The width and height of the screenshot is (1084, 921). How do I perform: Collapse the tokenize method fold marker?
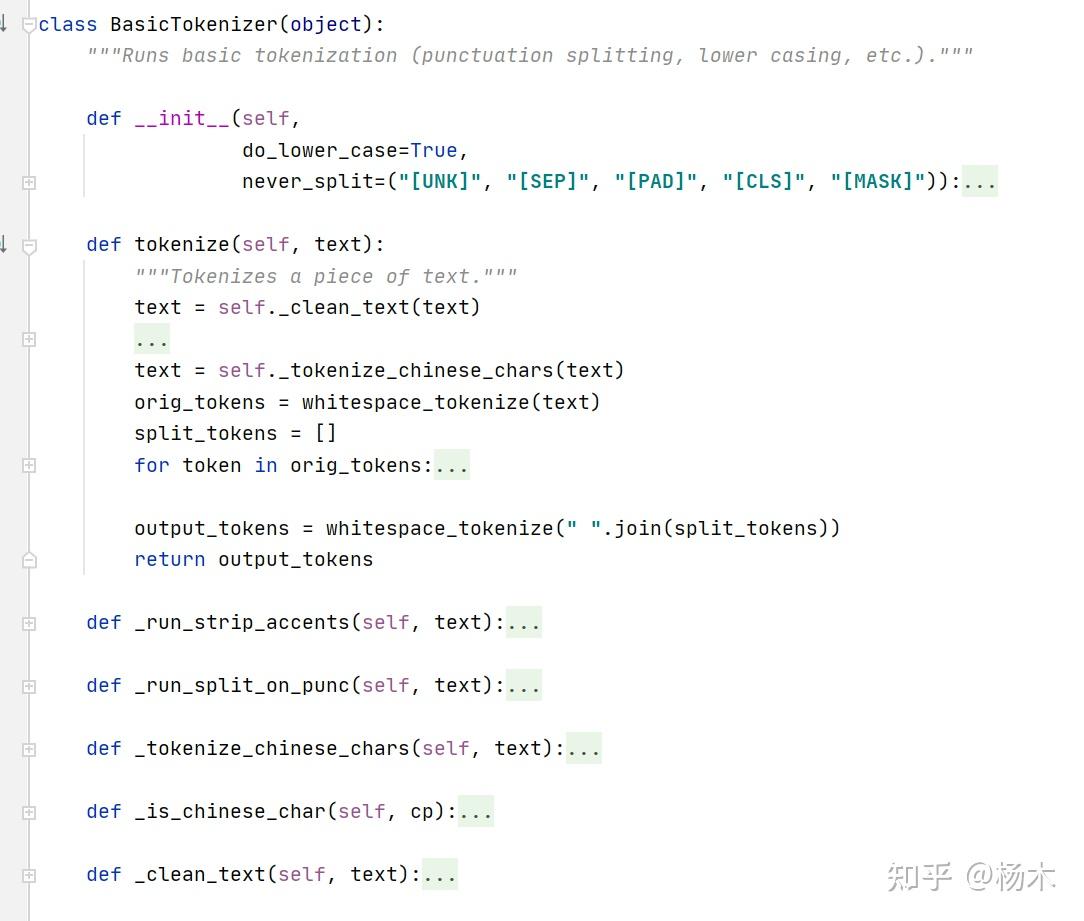[29, 245]
